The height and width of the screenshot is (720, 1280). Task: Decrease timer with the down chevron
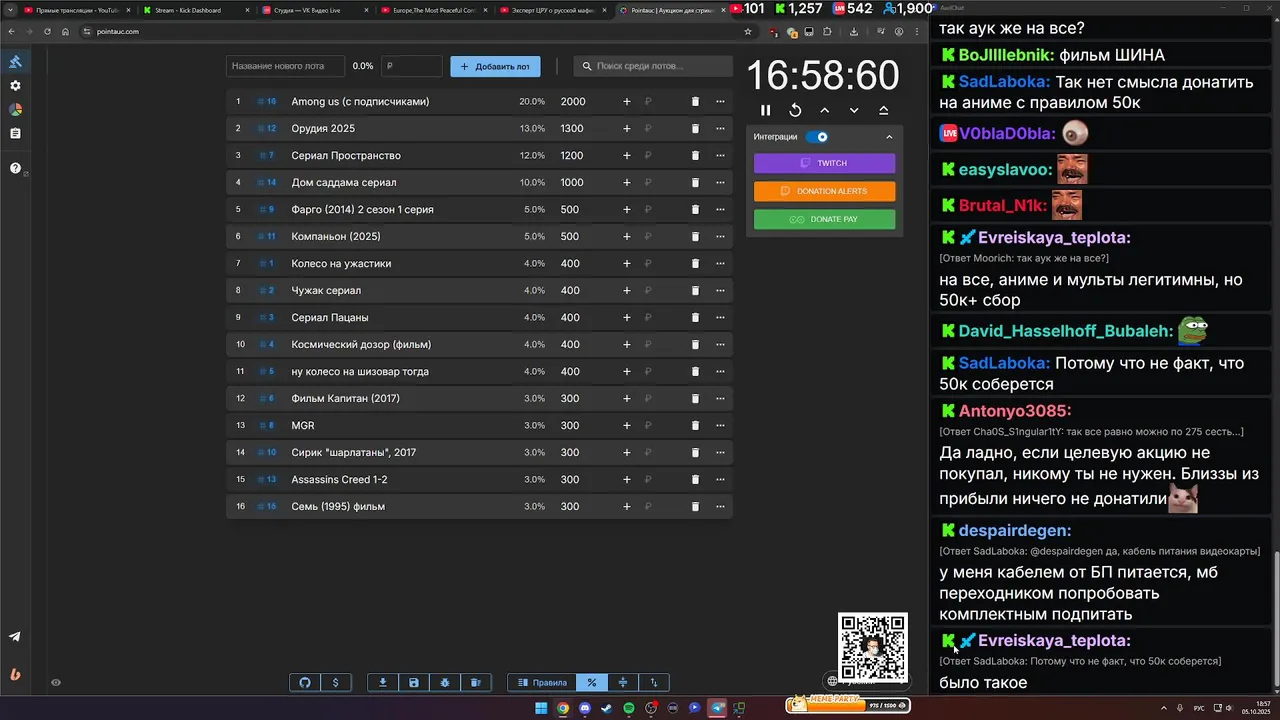[x=854, y=110]
